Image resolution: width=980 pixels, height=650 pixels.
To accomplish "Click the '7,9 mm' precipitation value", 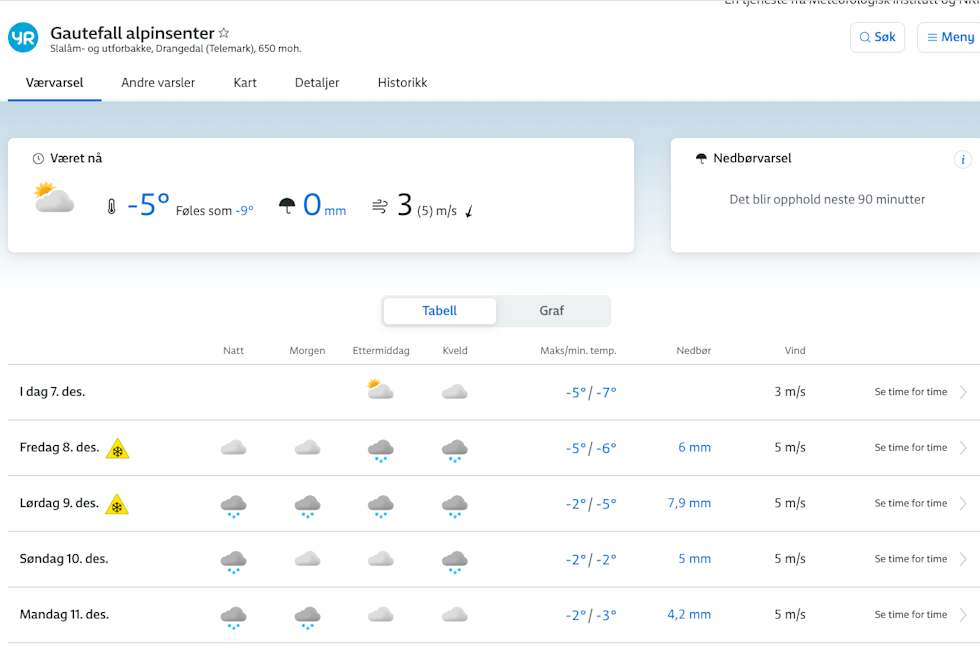I will pos(689,503).
